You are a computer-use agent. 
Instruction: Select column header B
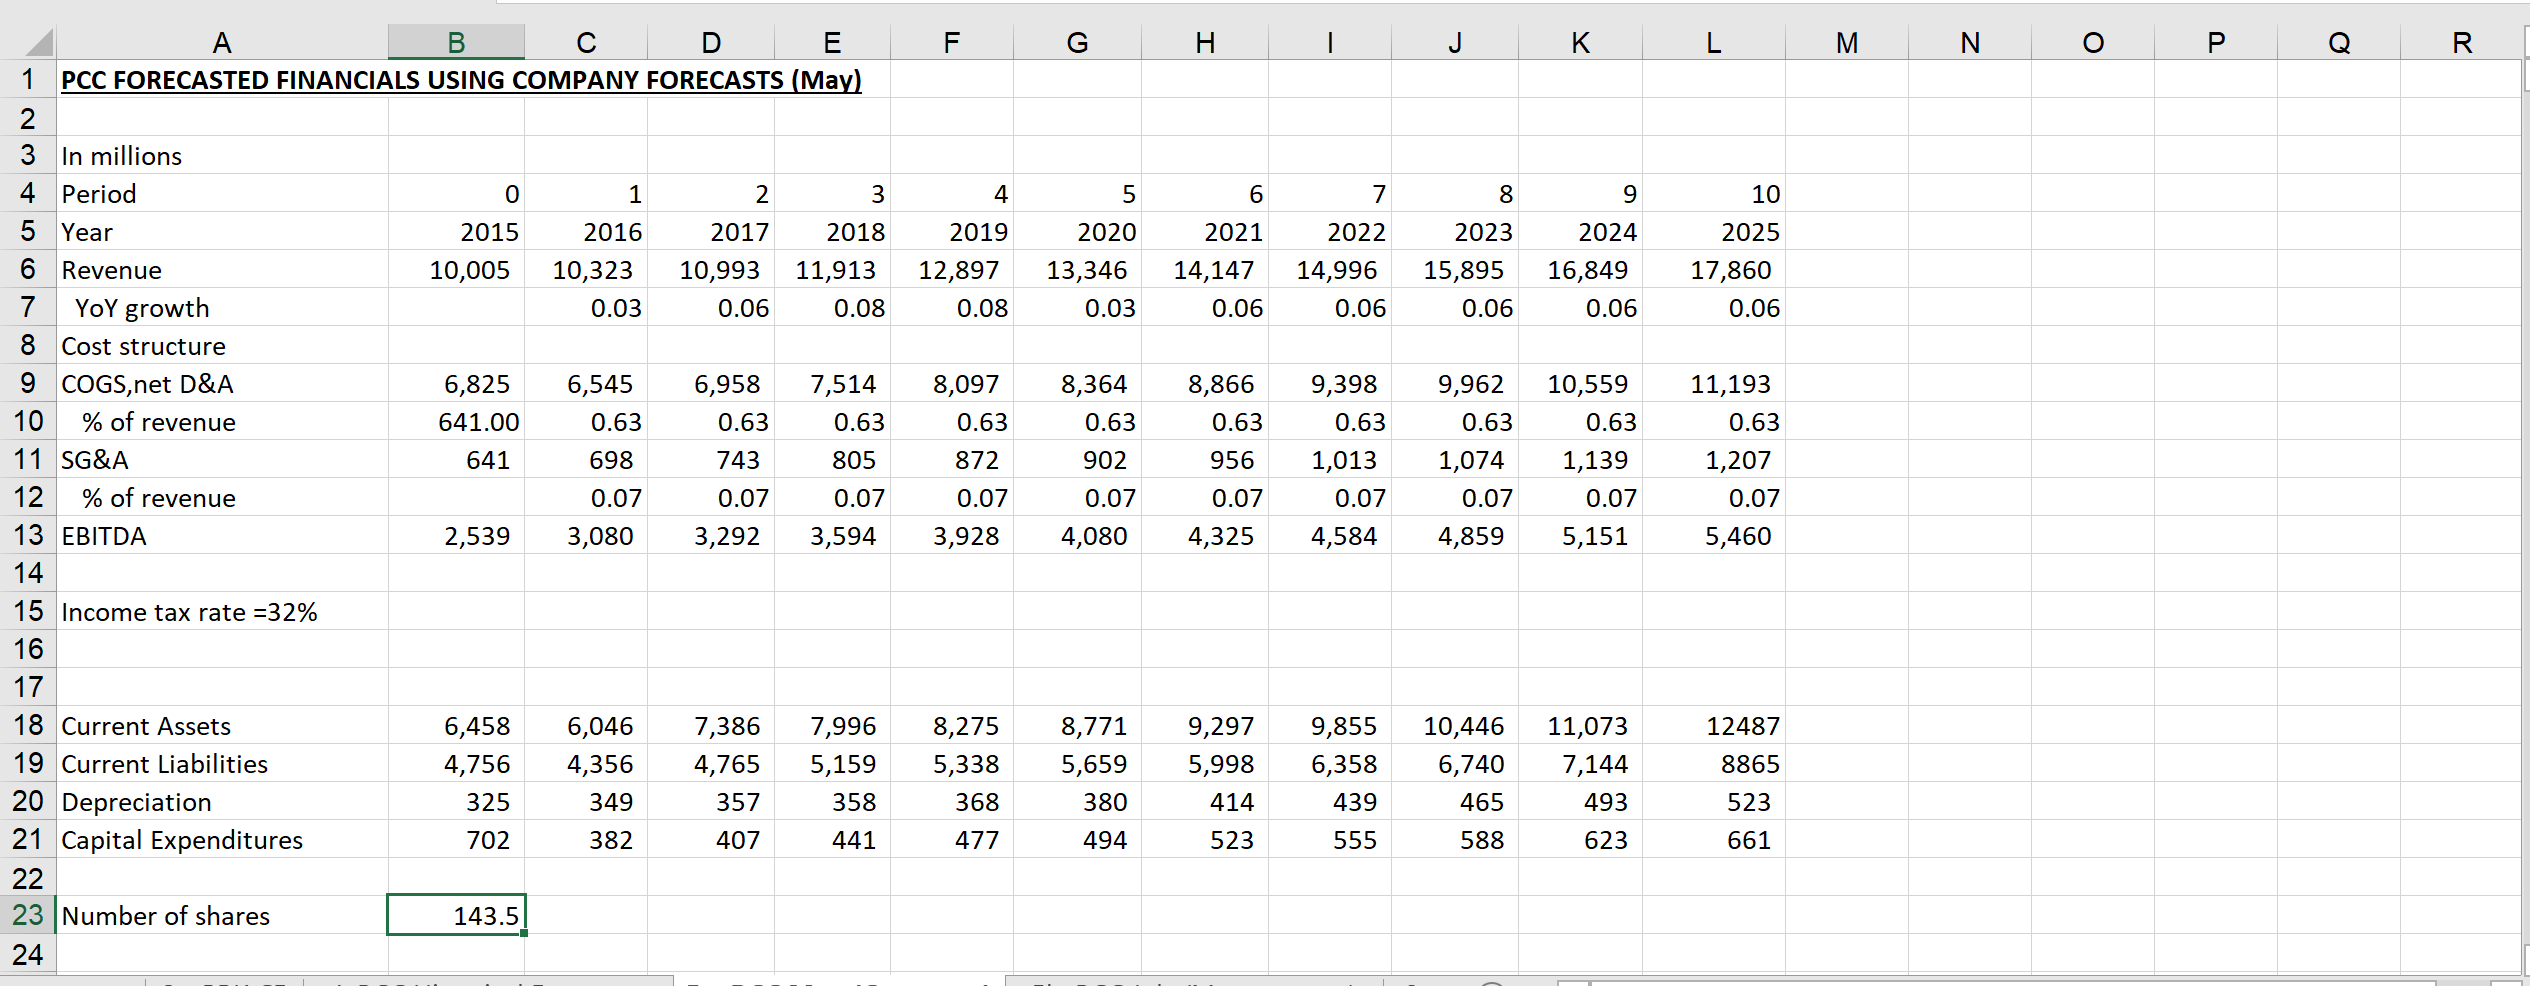[x=455, y=42]
